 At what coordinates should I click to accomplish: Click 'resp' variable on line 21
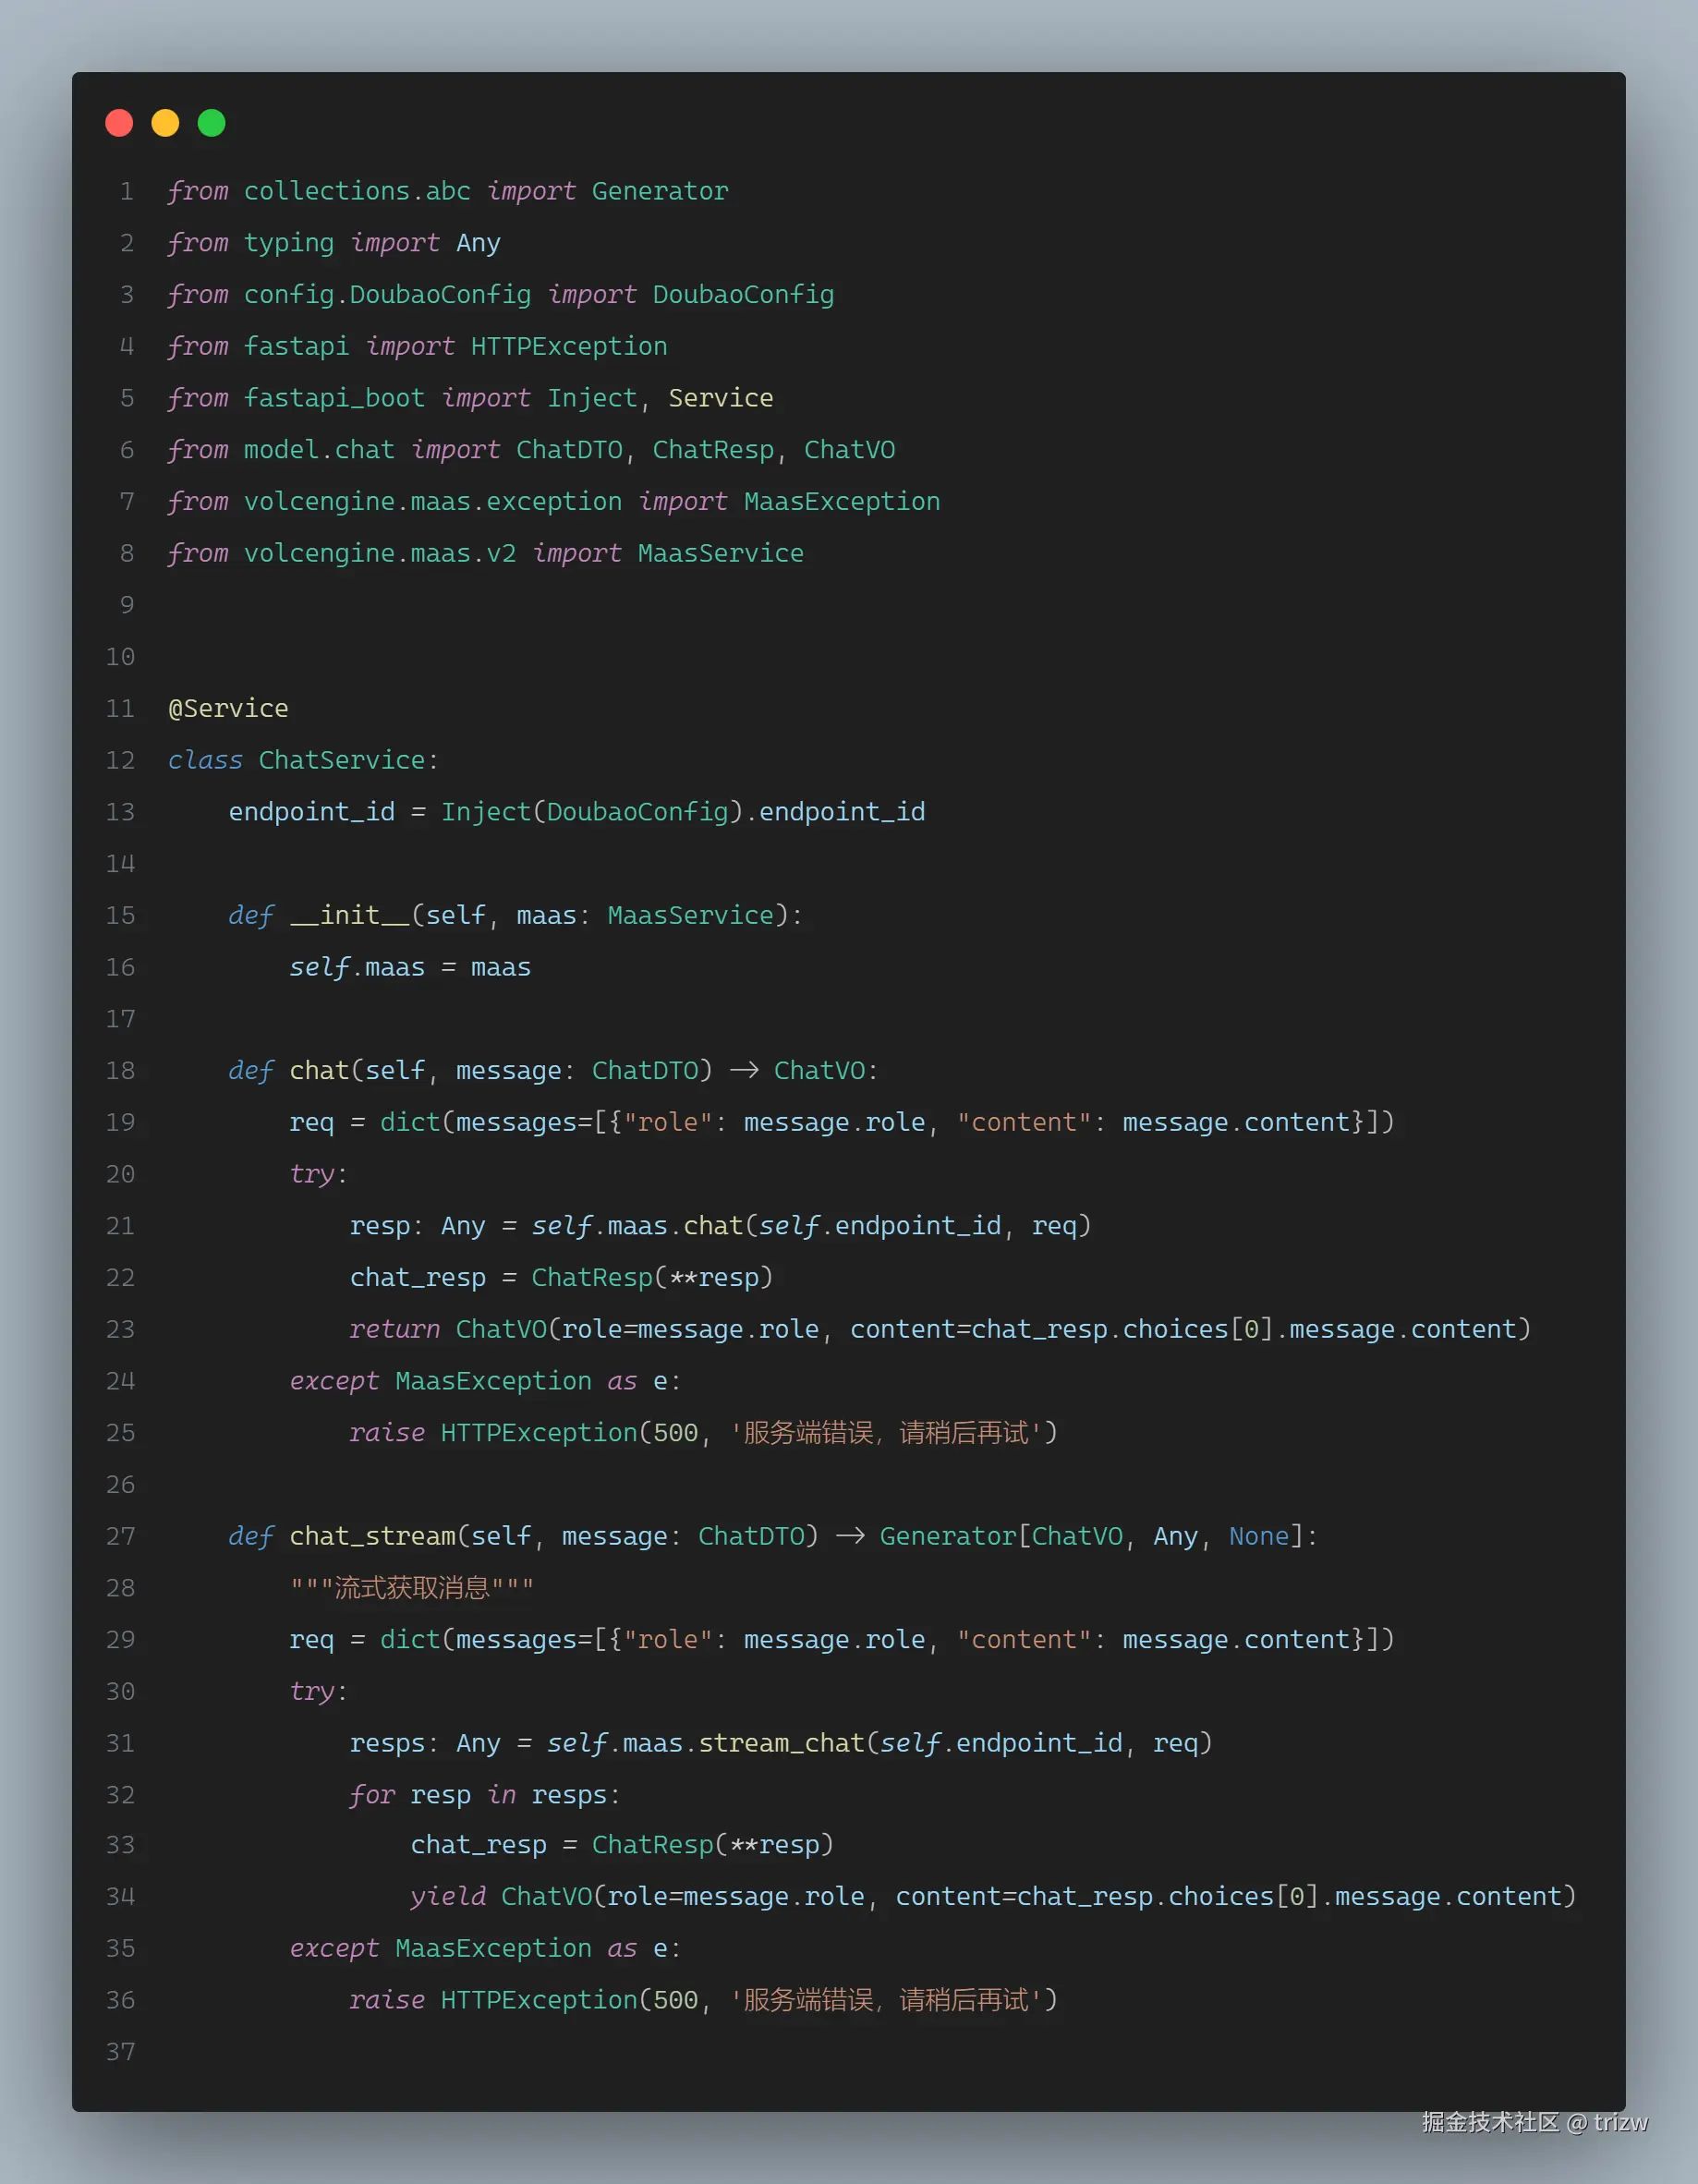click(380, 1226)
